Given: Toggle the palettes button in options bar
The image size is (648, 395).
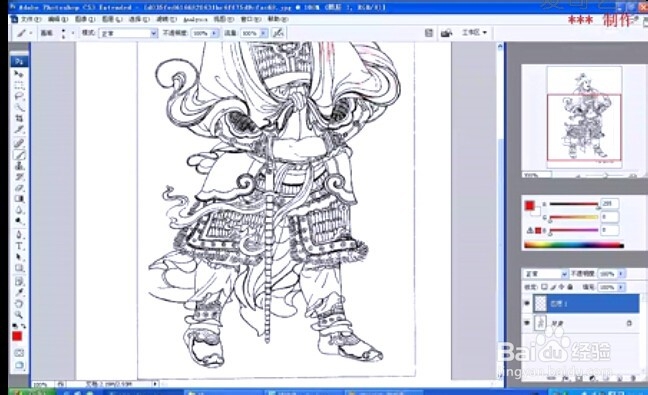Looking at the screenshot, I should pyautogui.click(x=429, y=33).
